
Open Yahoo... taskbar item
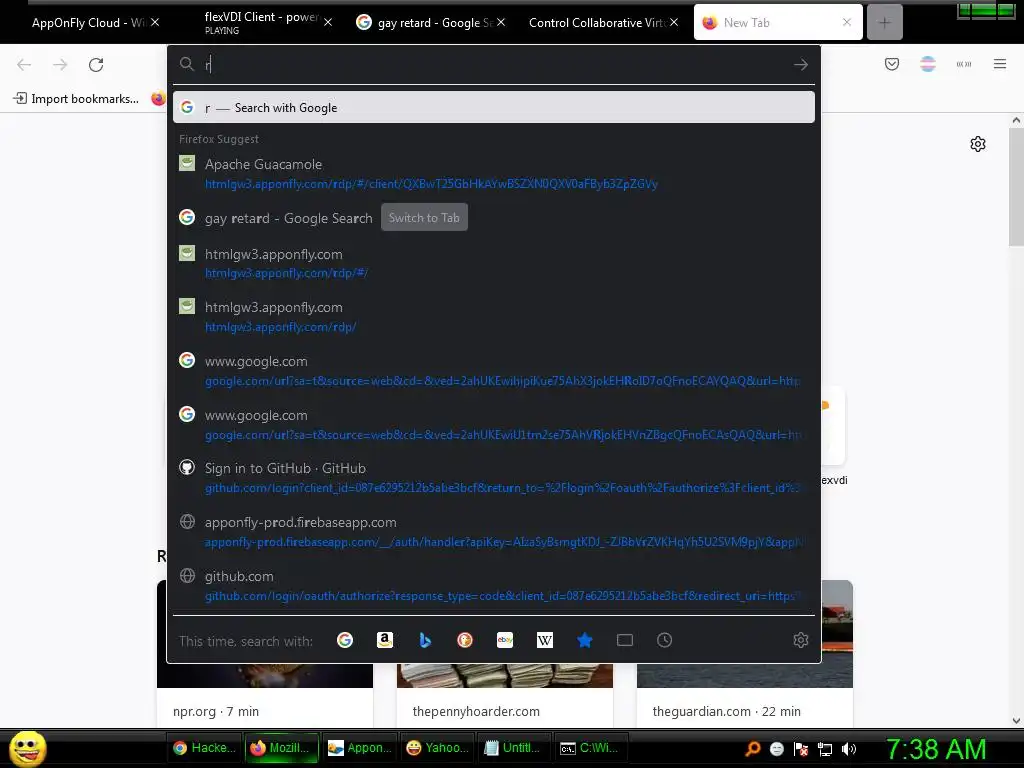tap(438, 748)
